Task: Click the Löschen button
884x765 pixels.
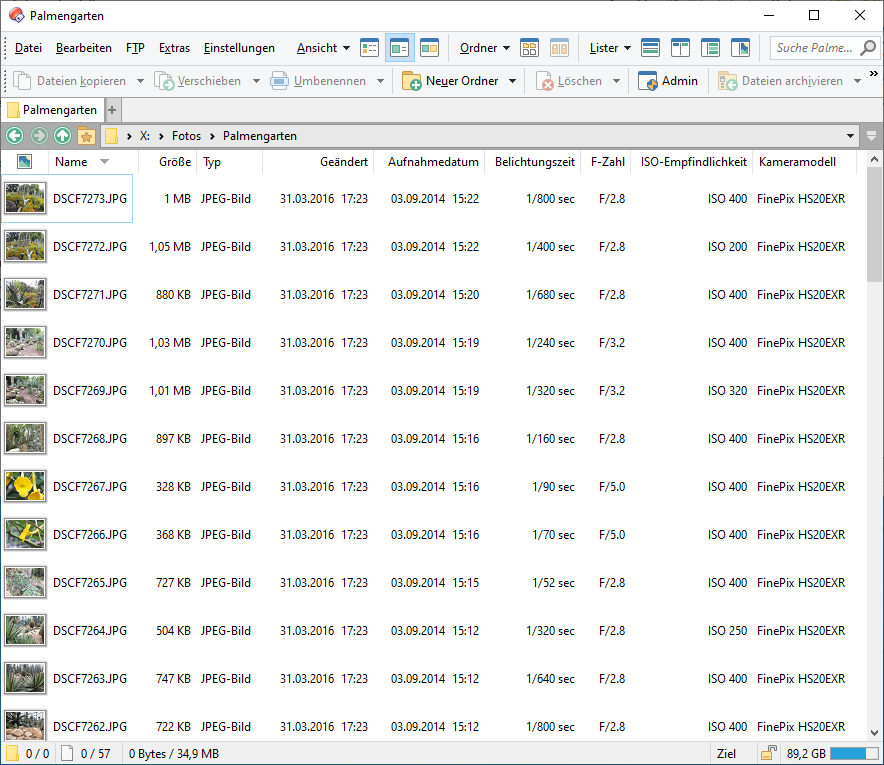Action: [x=569, y=81]
